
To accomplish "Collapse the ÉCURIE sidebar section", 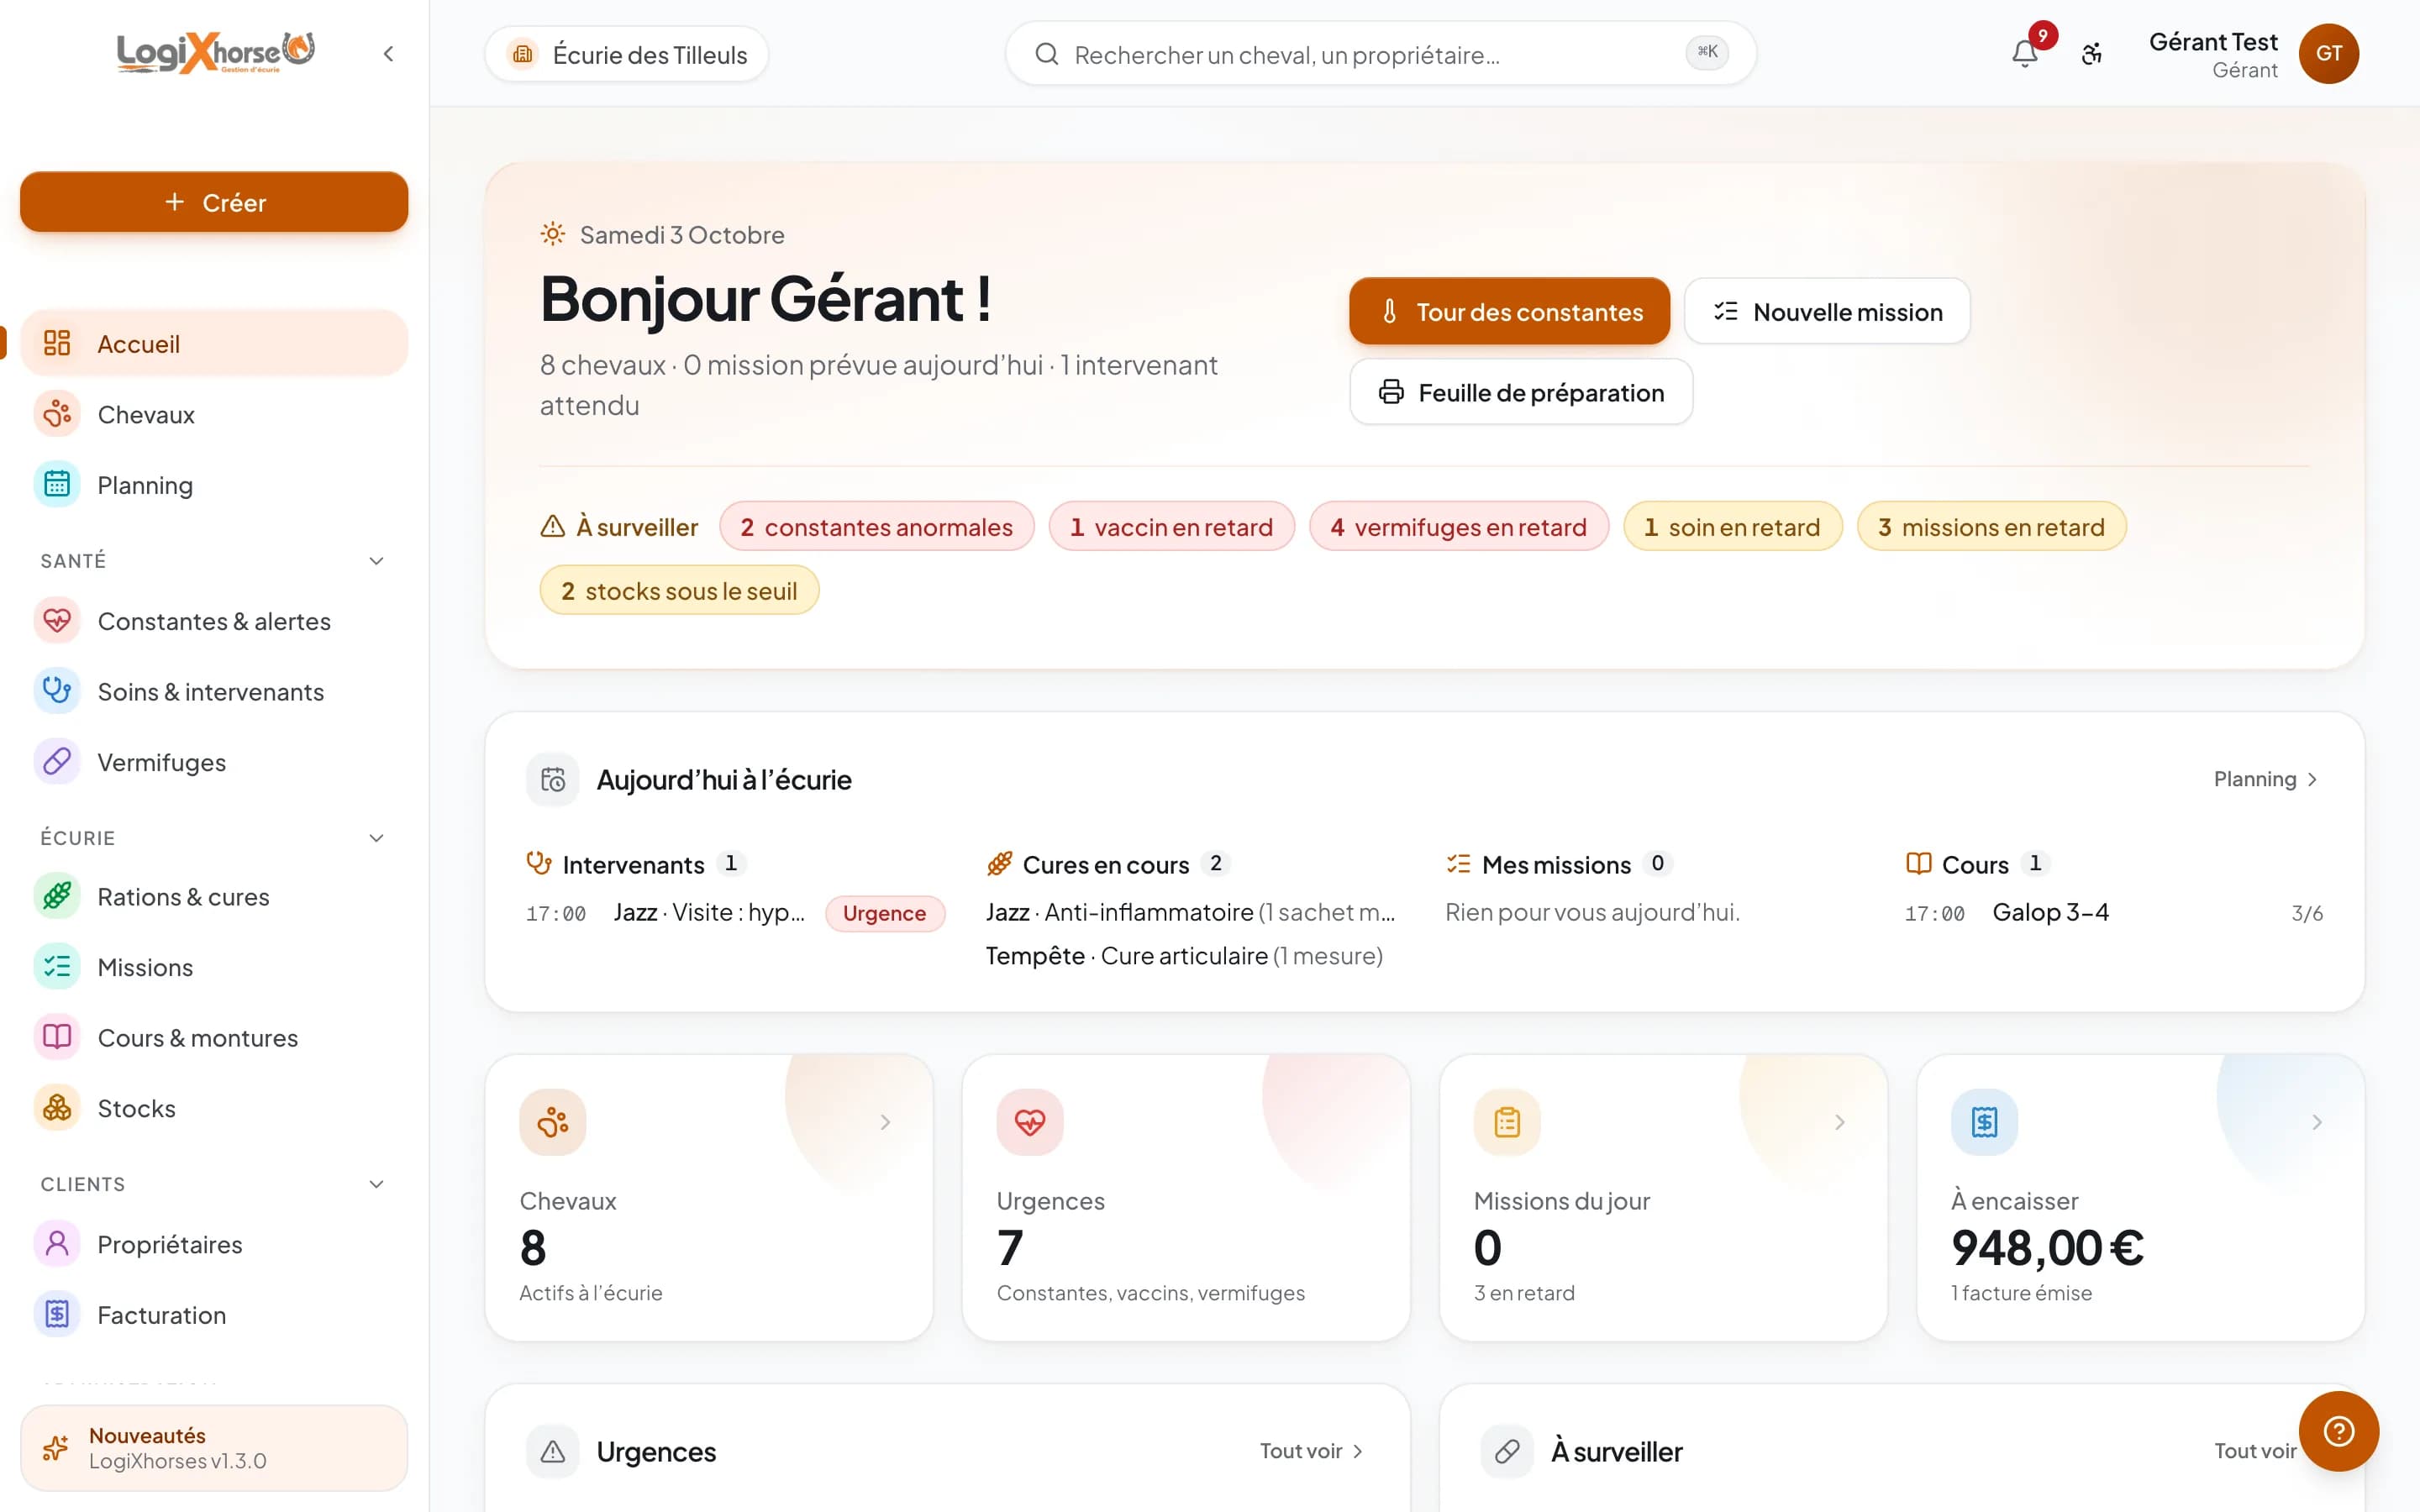I will click(377, 838).
